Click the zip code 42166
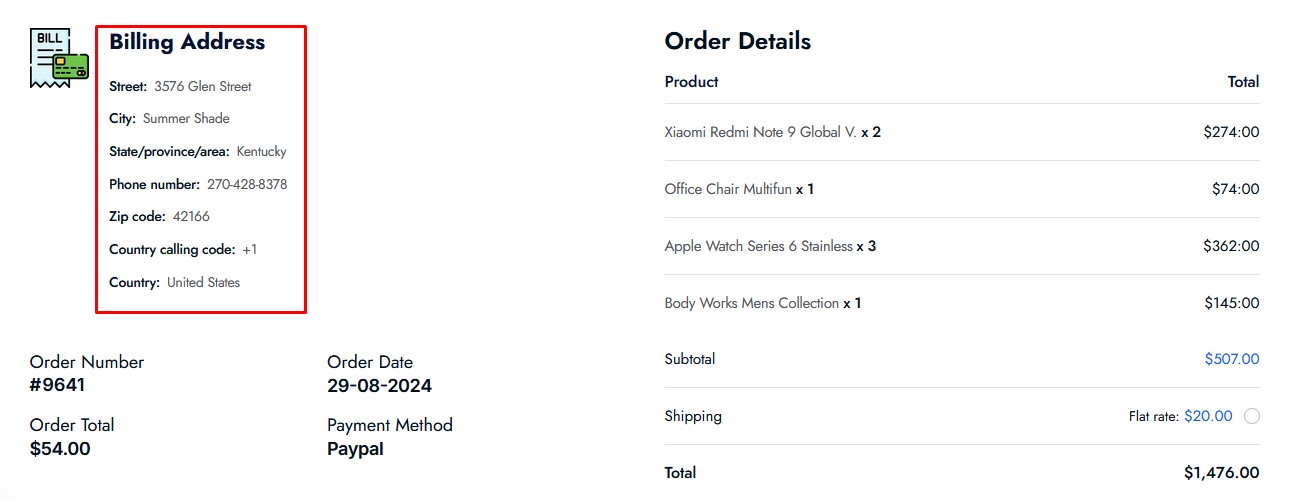This screenshot has height=501, width=1298. click(191, 216)
